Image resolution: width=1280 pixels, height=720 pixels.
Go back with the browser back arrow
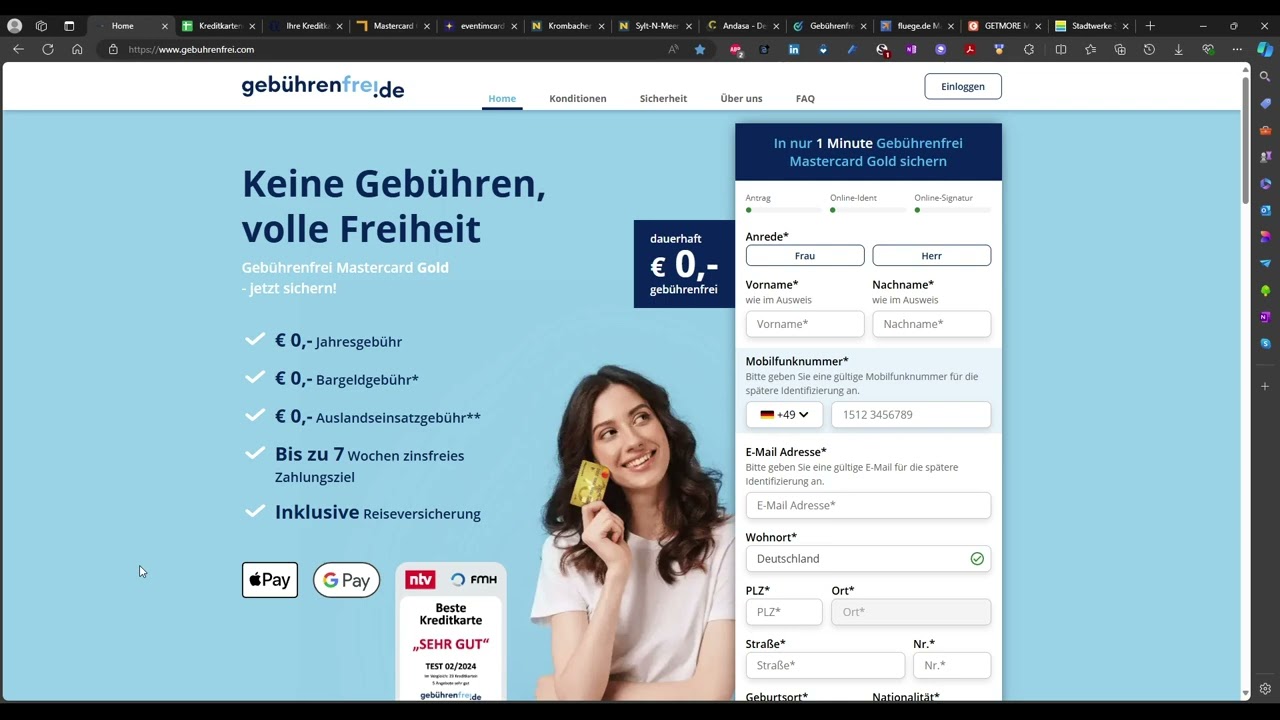tap(18, 49)
